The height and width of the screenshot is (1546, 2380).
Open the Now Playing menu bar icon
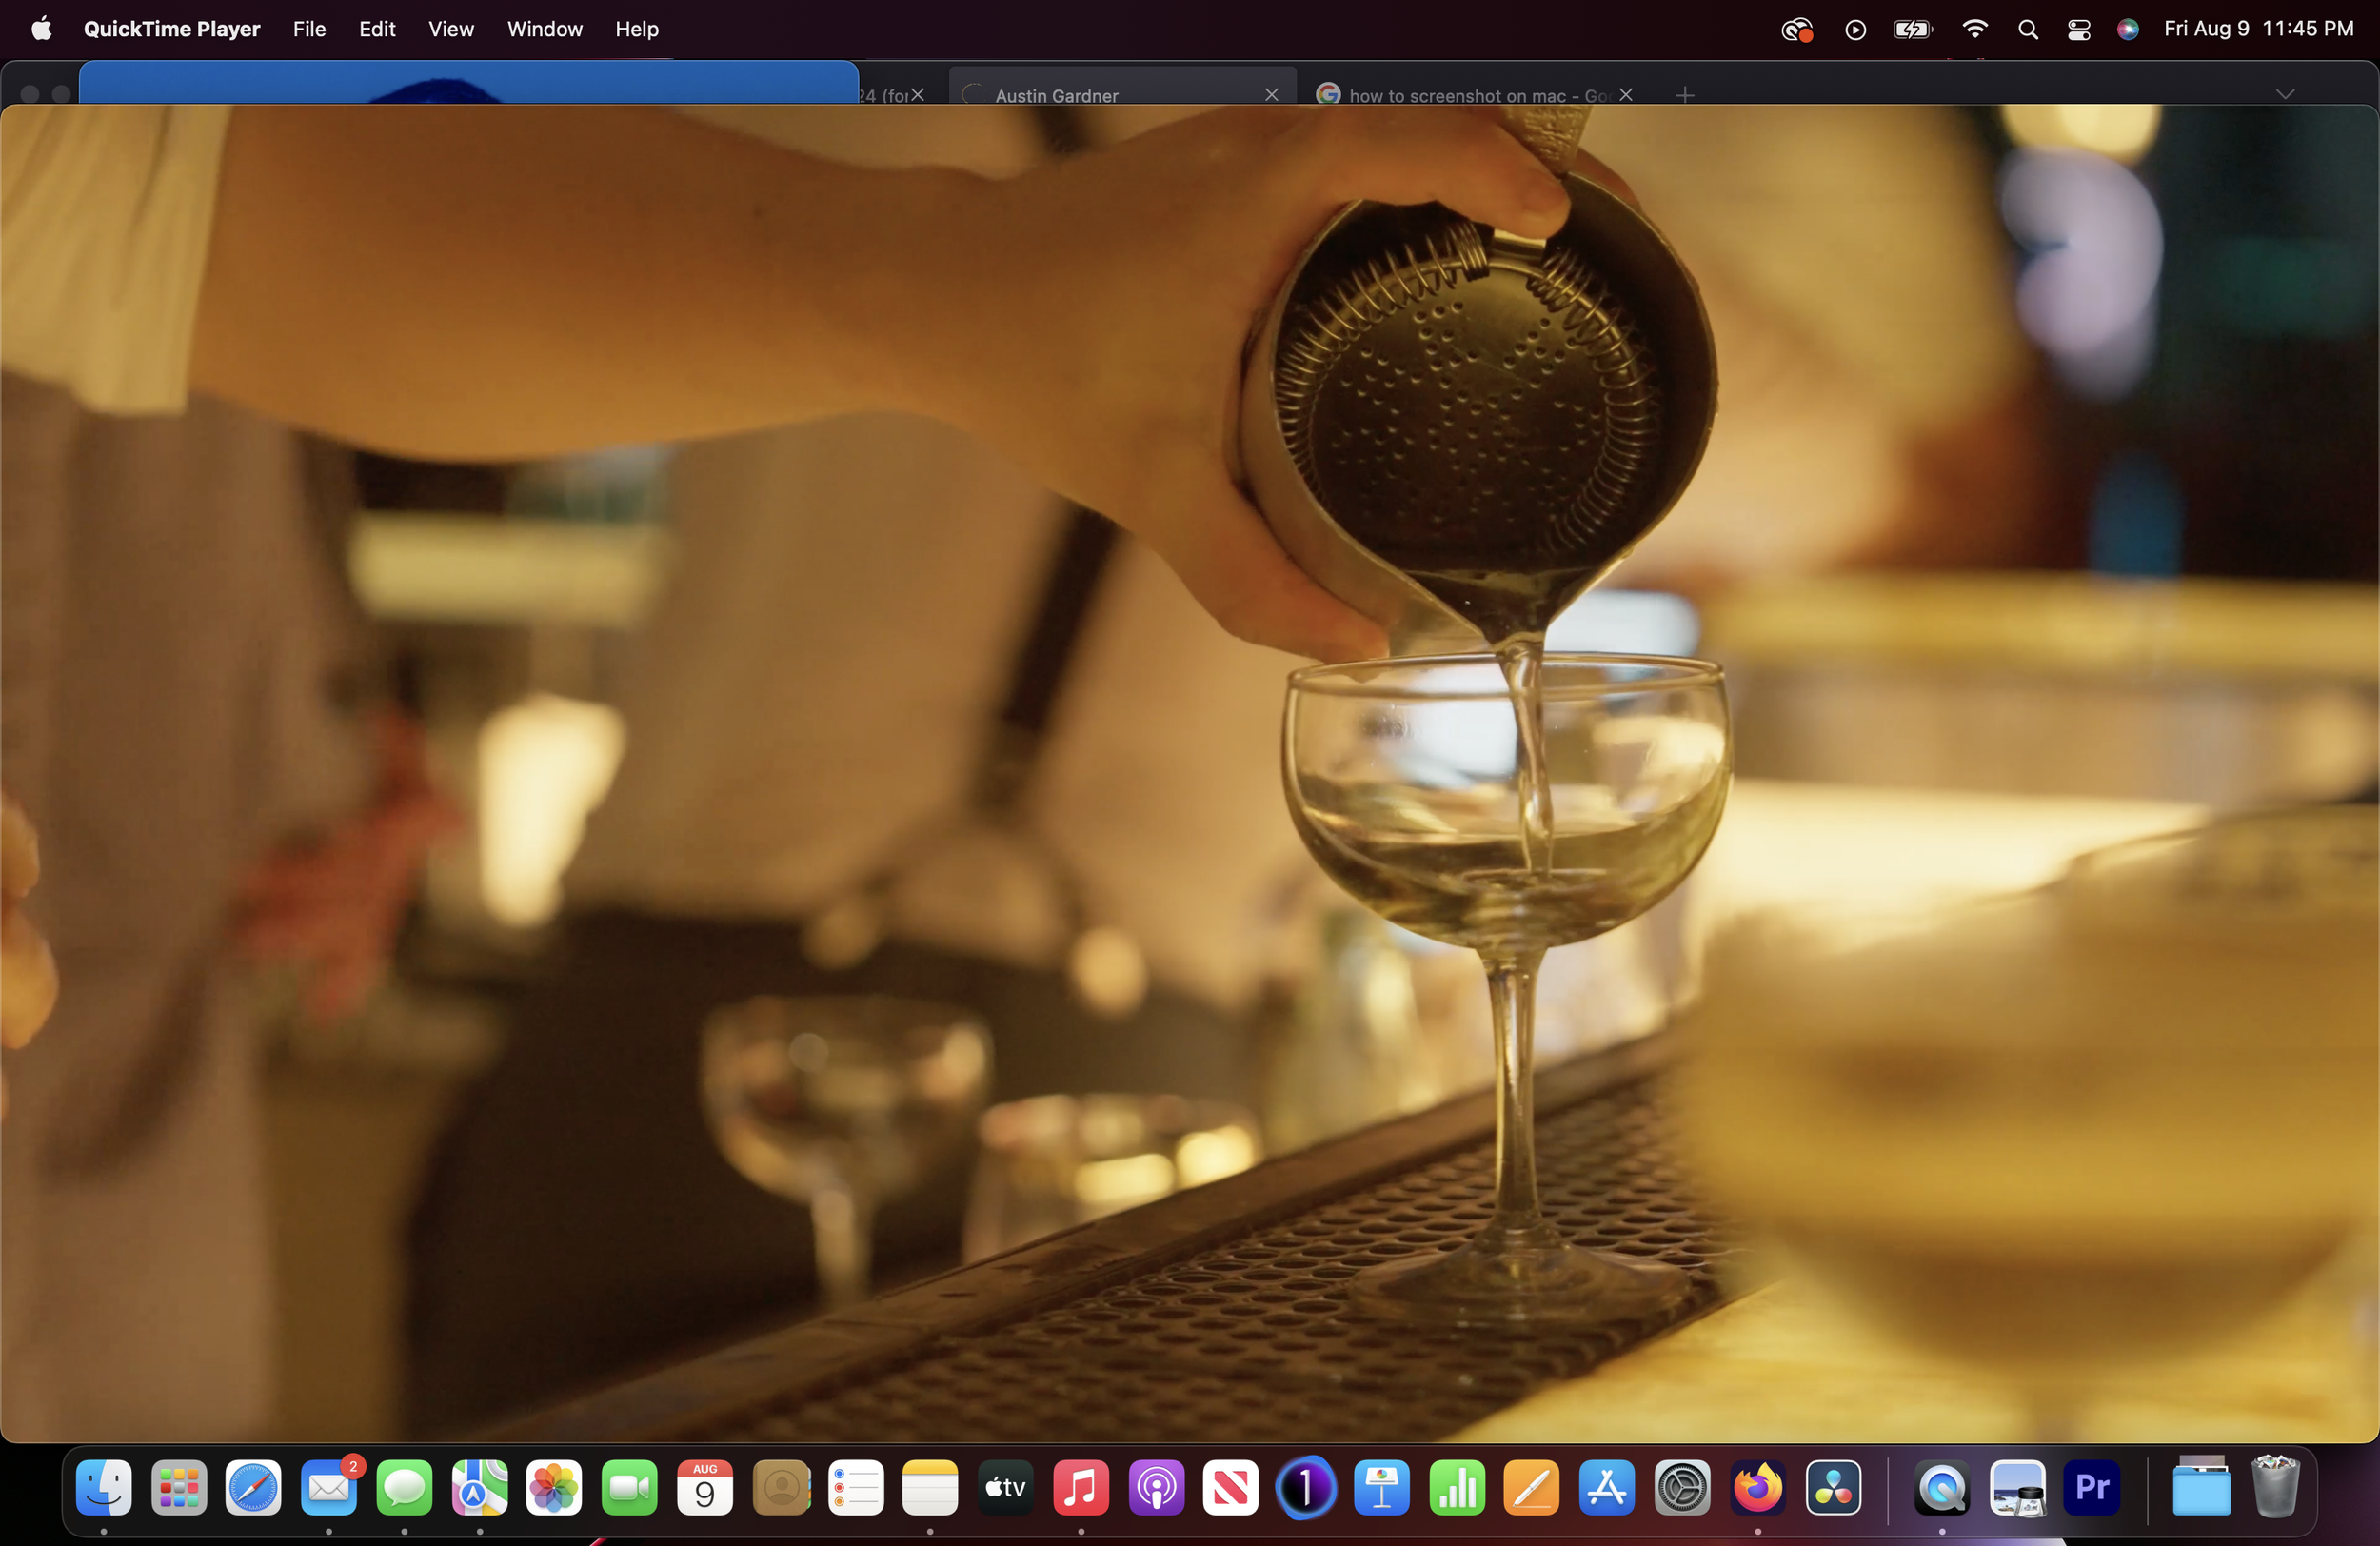[1855, 29]
